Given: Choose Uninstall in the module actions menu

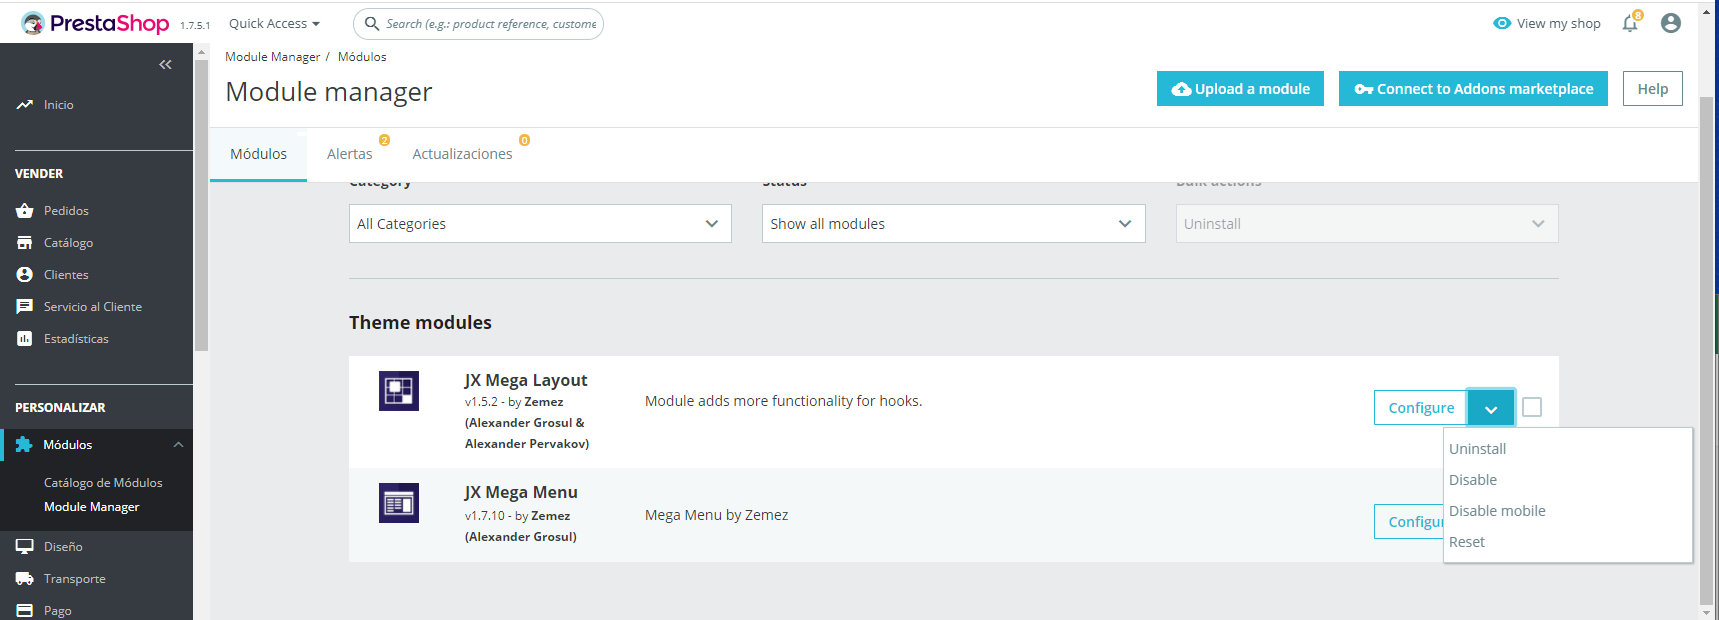Looking at the screenshot, I should 1477,449.
